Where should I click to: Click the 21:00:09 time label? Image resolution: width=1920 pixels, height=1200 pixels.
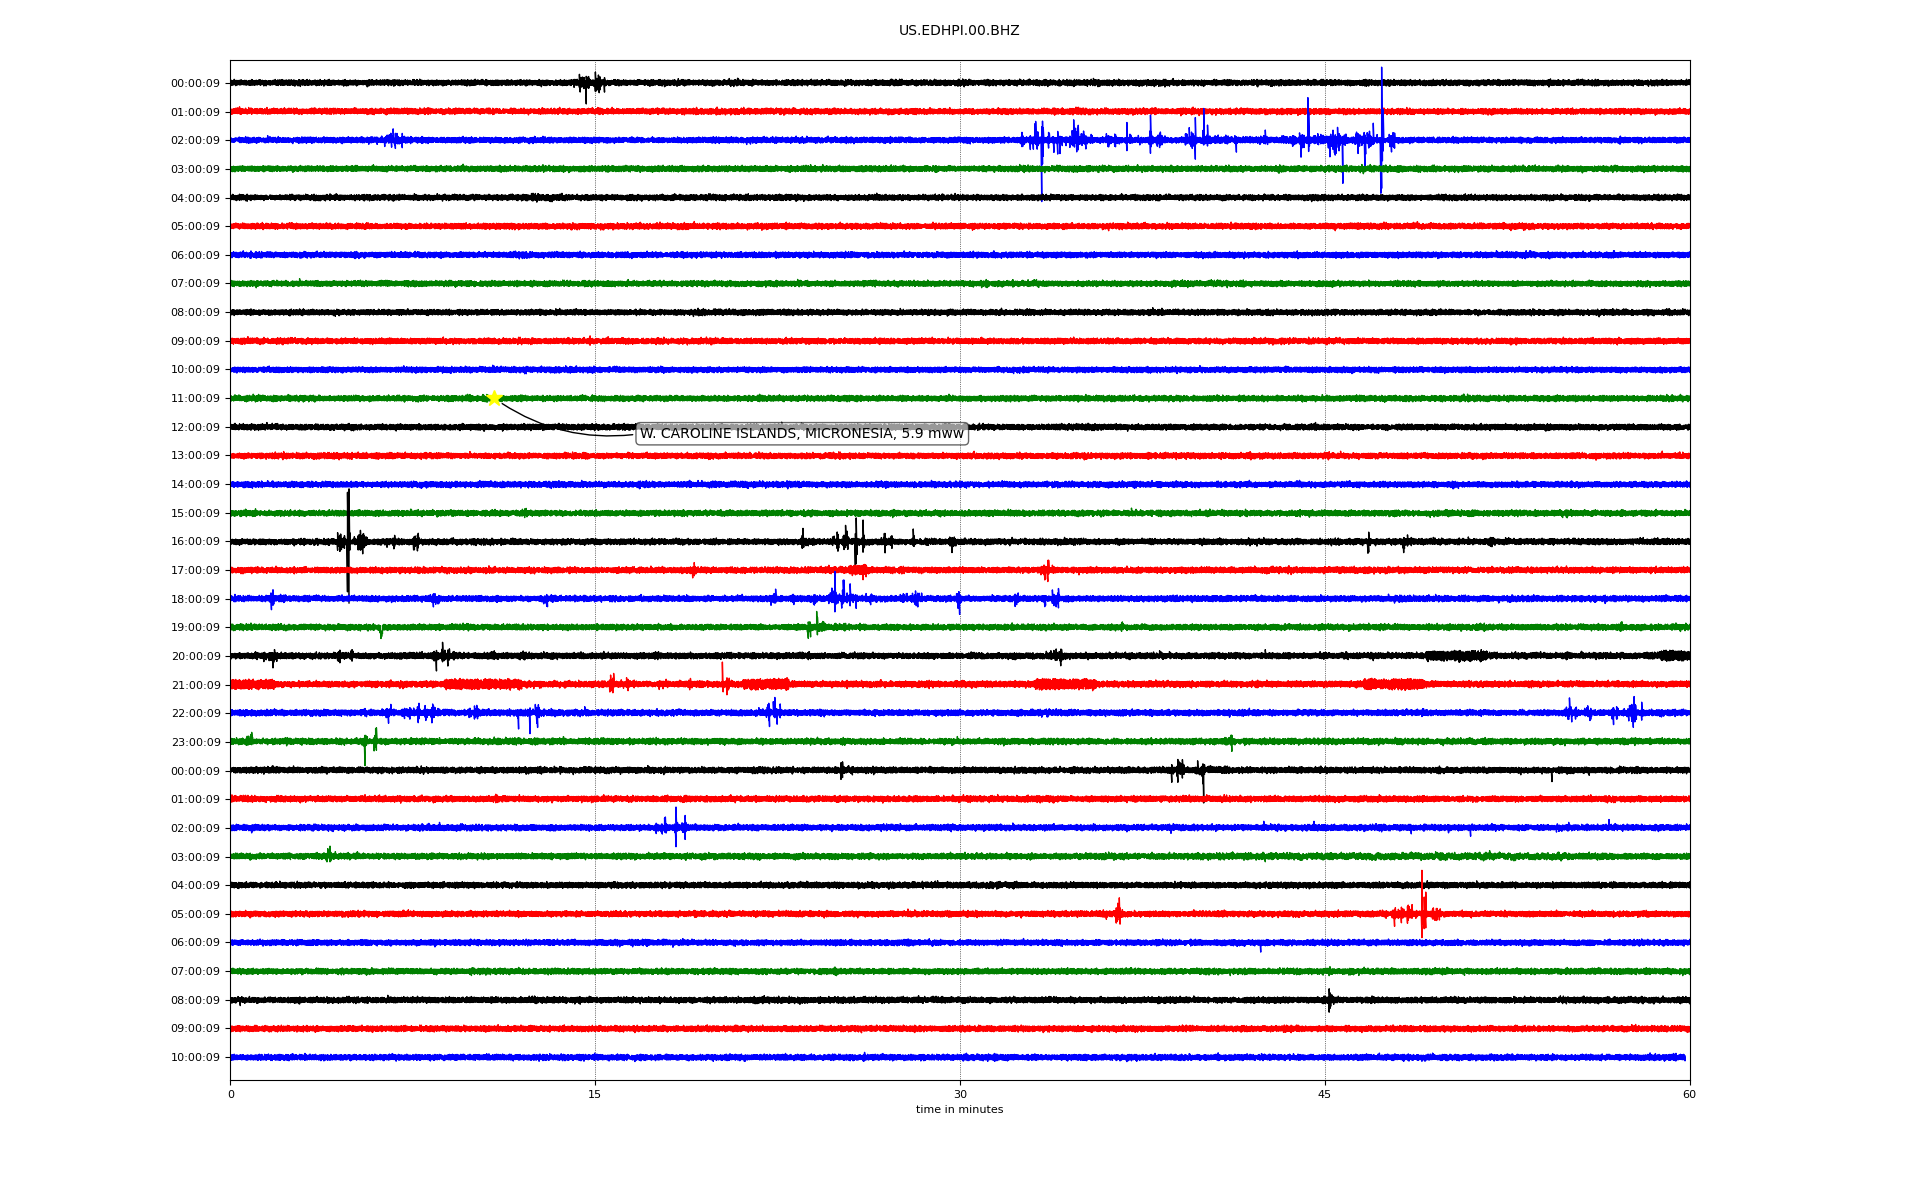click(195, 685)
